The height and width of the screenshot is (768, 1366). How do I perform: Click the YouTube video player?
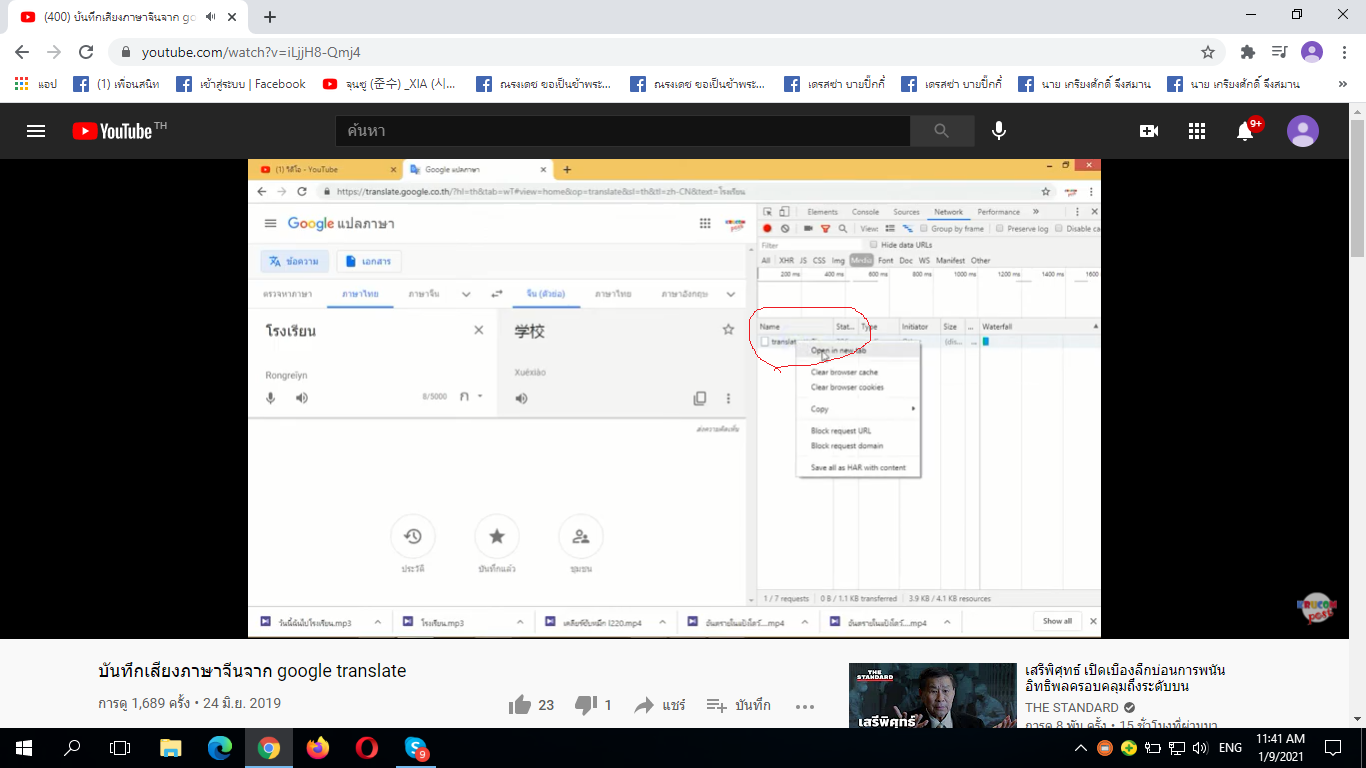click(674, 398)
